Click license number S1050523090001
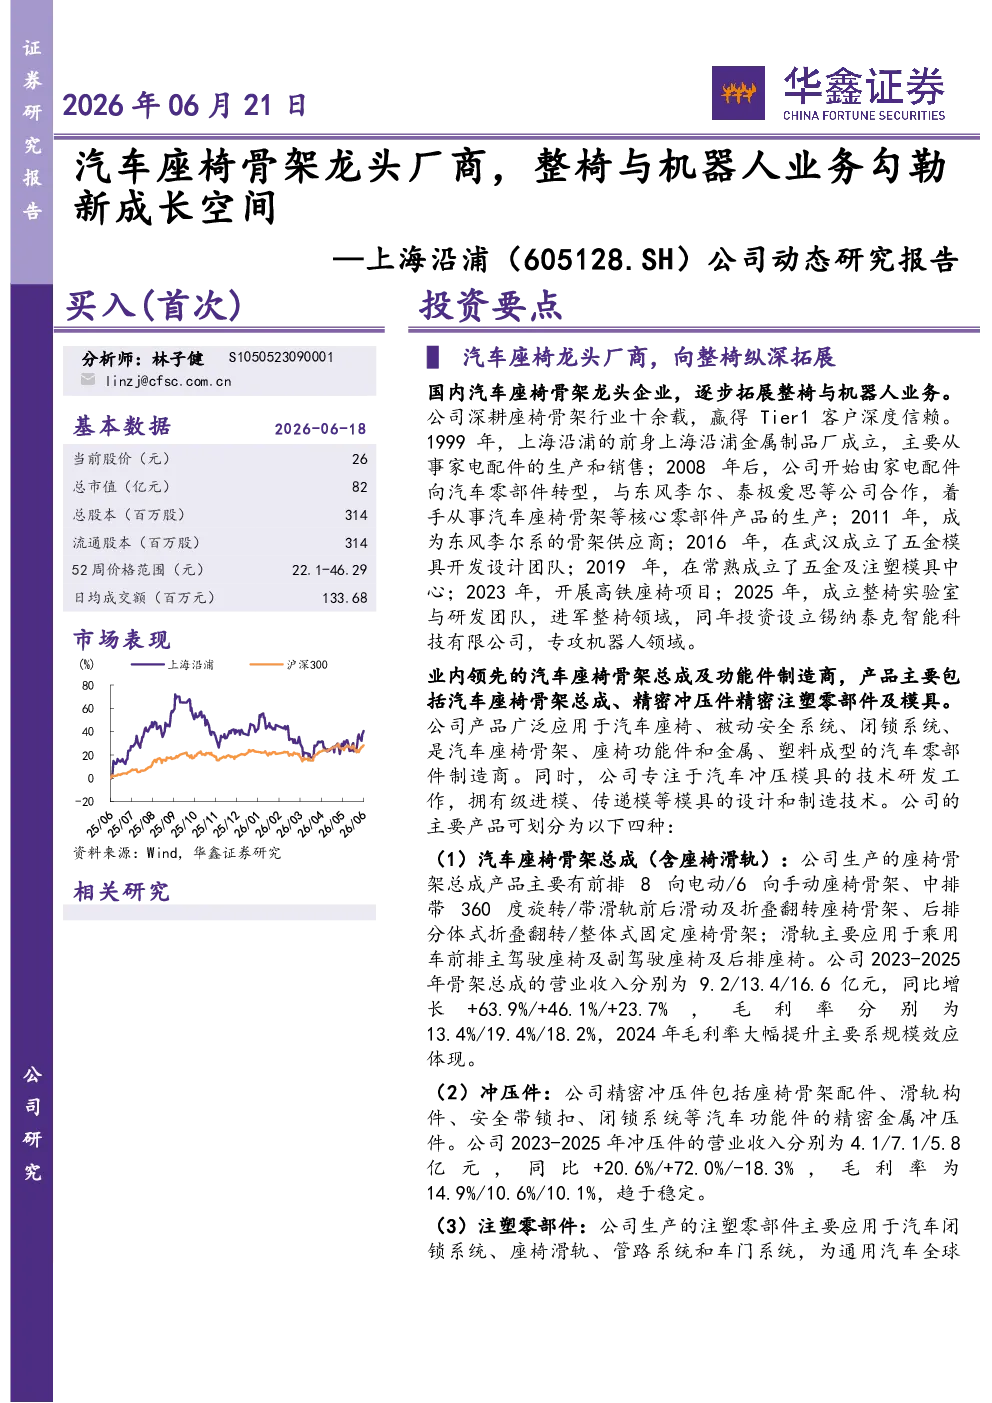992x1403 pixels. click(281, 357)
